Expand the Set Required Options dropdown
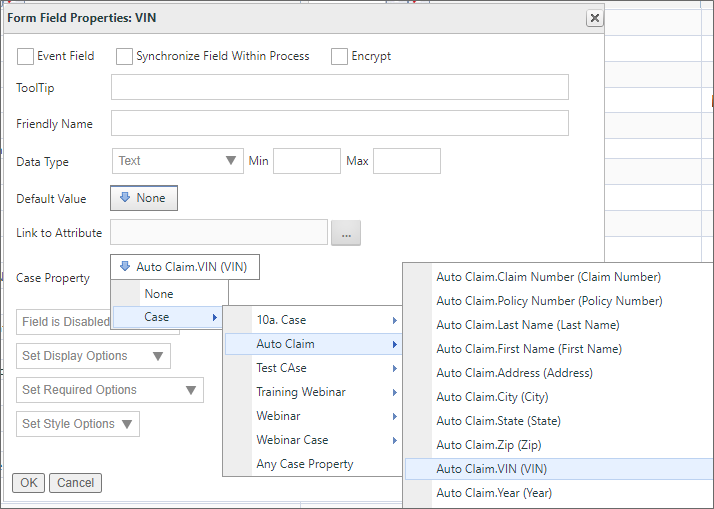The image size is (714, 509). [x=110, y=390]
